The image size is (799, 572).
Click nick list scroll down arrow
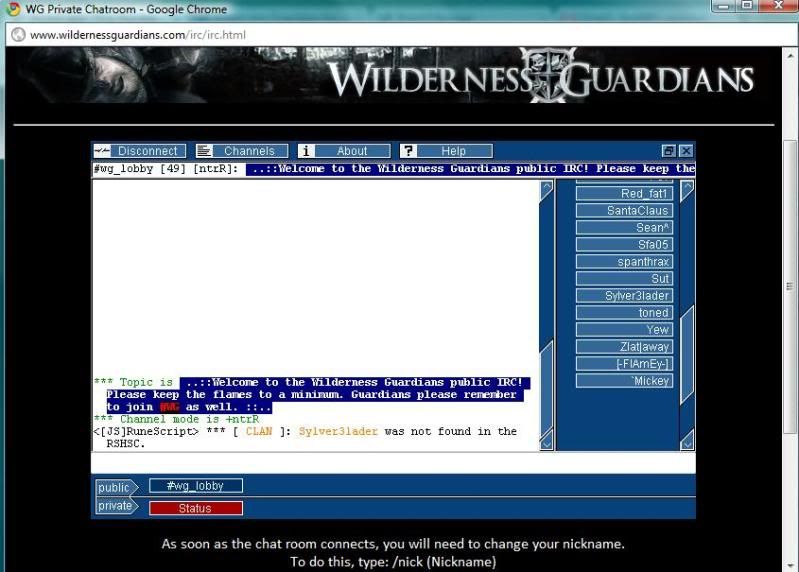click(x=687, y=440)
